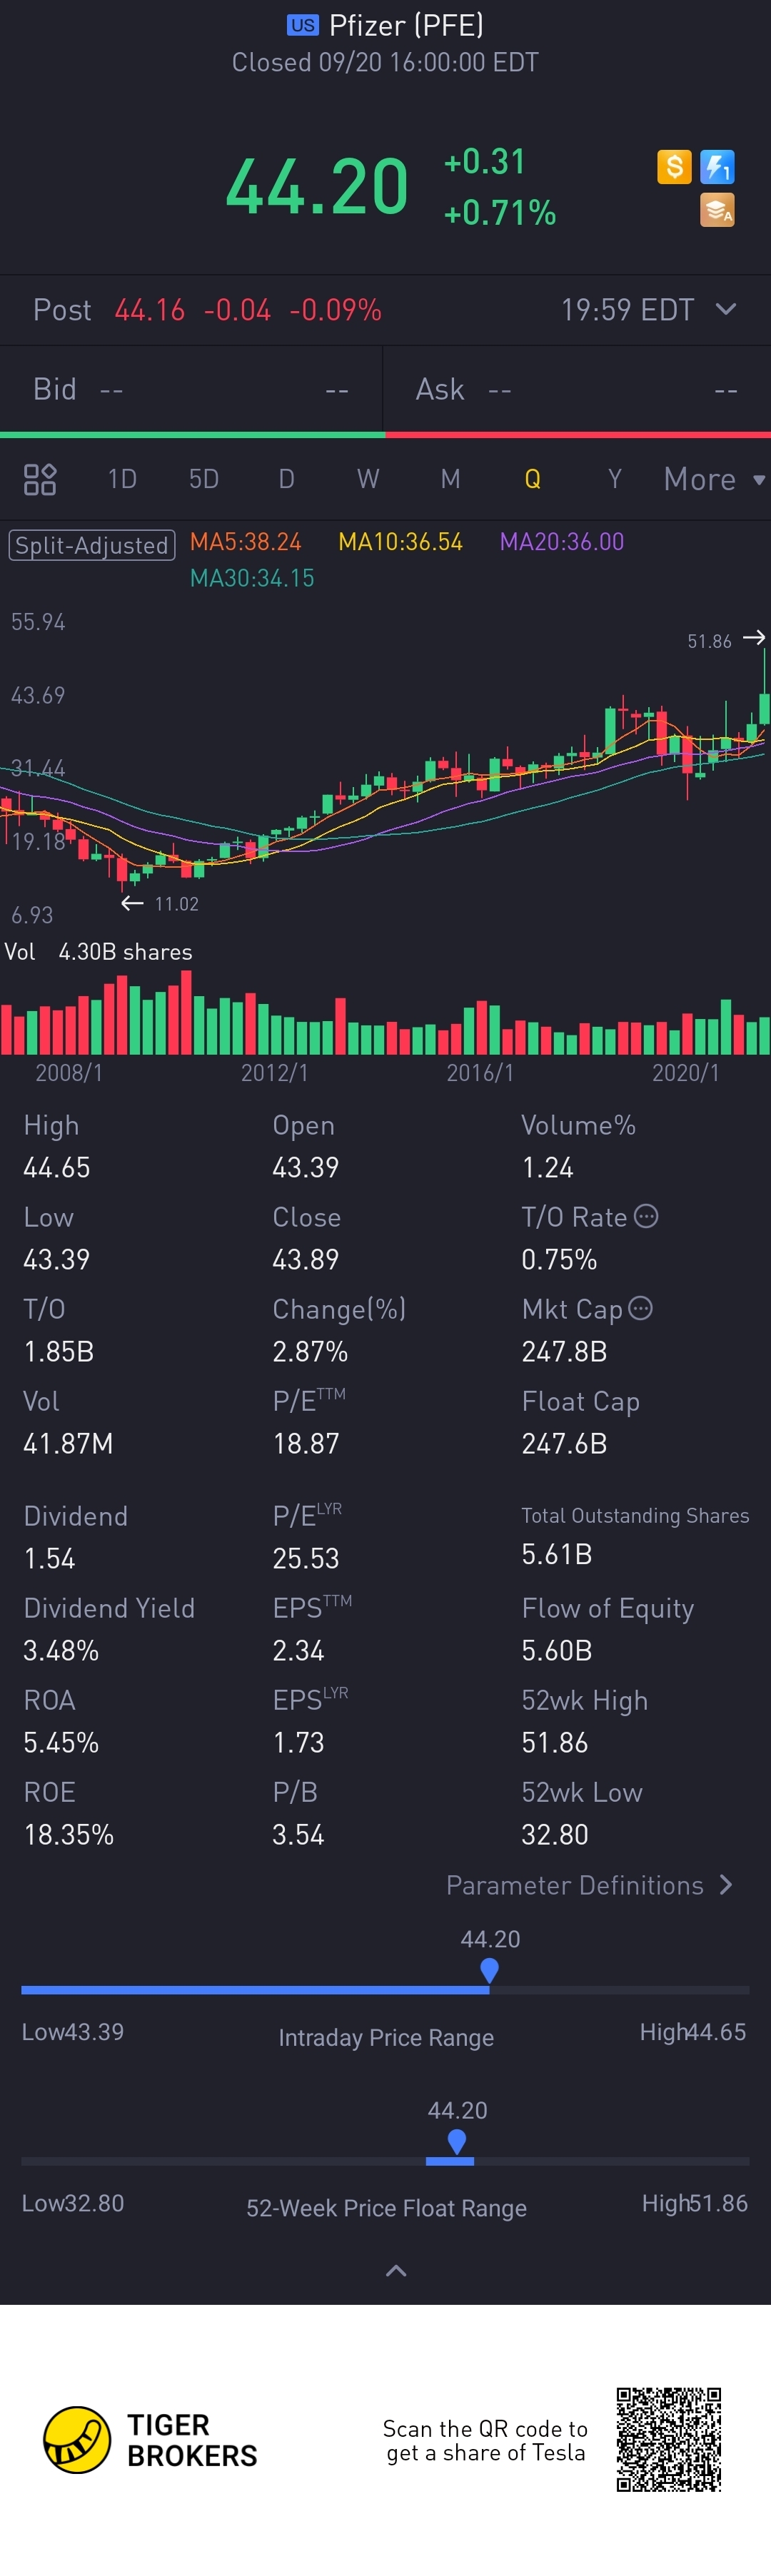
Task: Tap the orange stacked layers badge
Action: click(717, 211)
